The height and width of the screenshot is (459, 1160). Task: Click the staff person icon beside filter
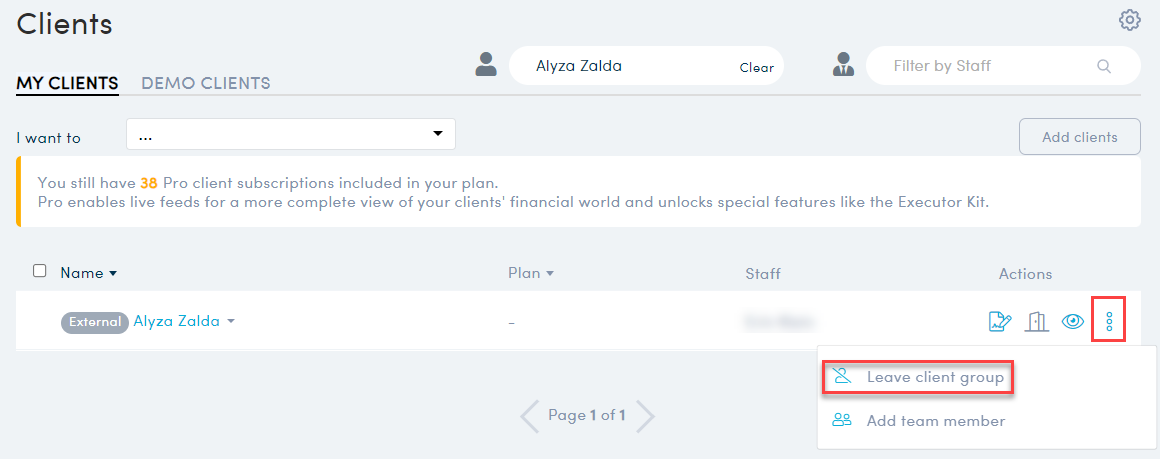point(843,64)
